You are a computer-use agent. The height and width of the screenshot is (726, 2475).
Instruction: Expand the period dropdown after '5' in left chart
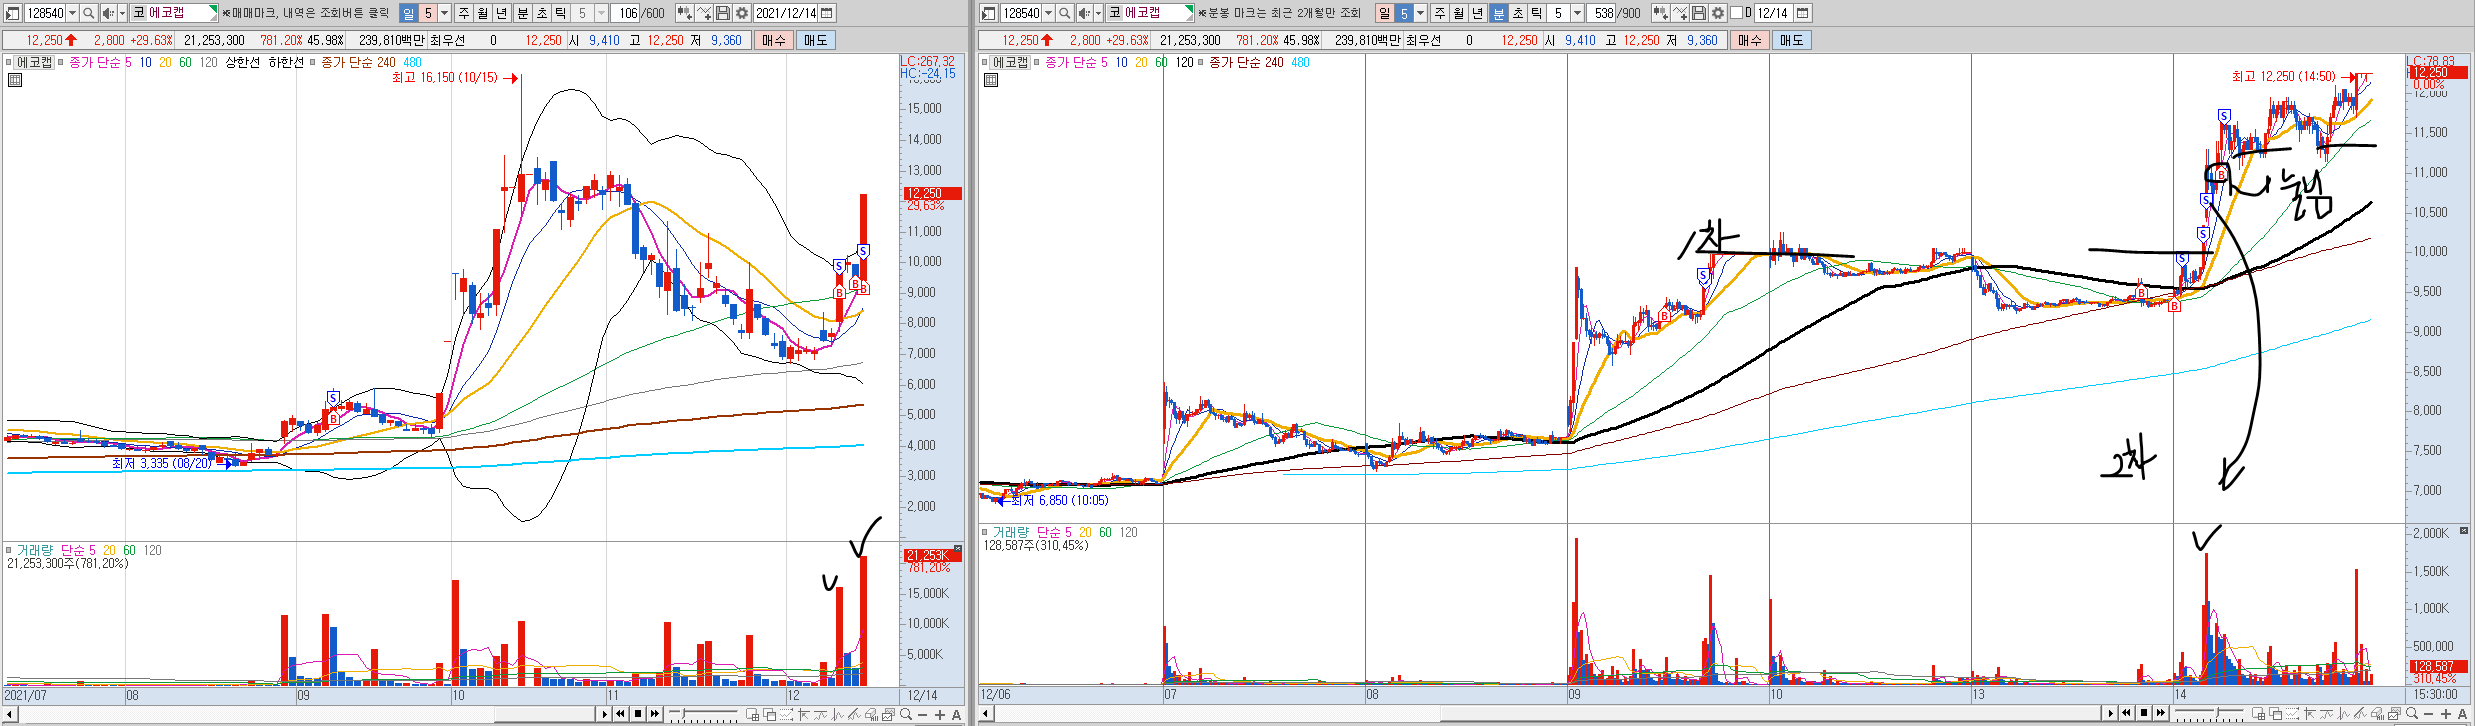445,13
